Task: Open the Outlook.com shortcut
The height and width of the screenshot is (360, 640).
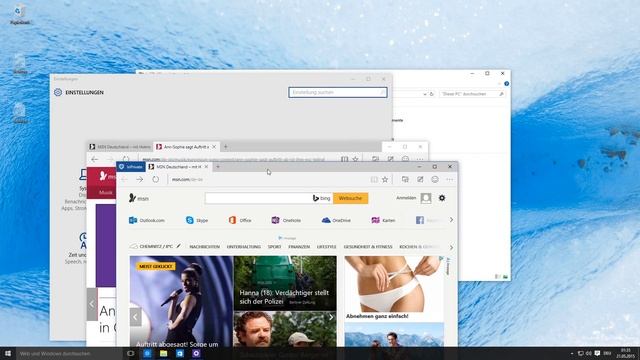Action: (x=147, y=220)
